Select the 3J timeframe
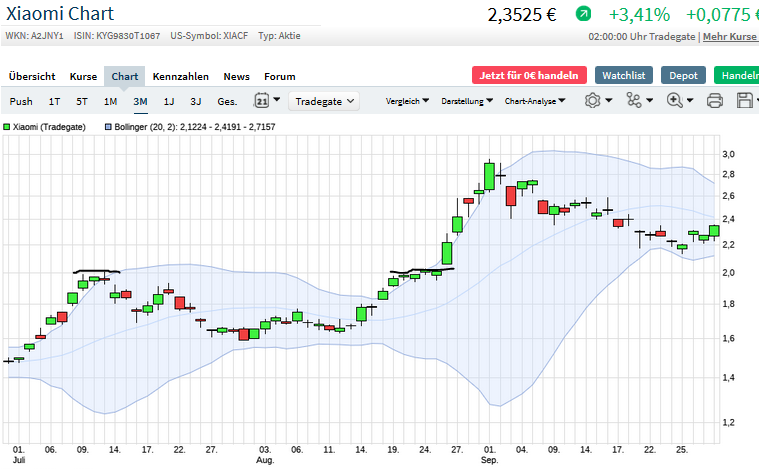Screen dimensions: 759x469 click(x=196, y=102)
